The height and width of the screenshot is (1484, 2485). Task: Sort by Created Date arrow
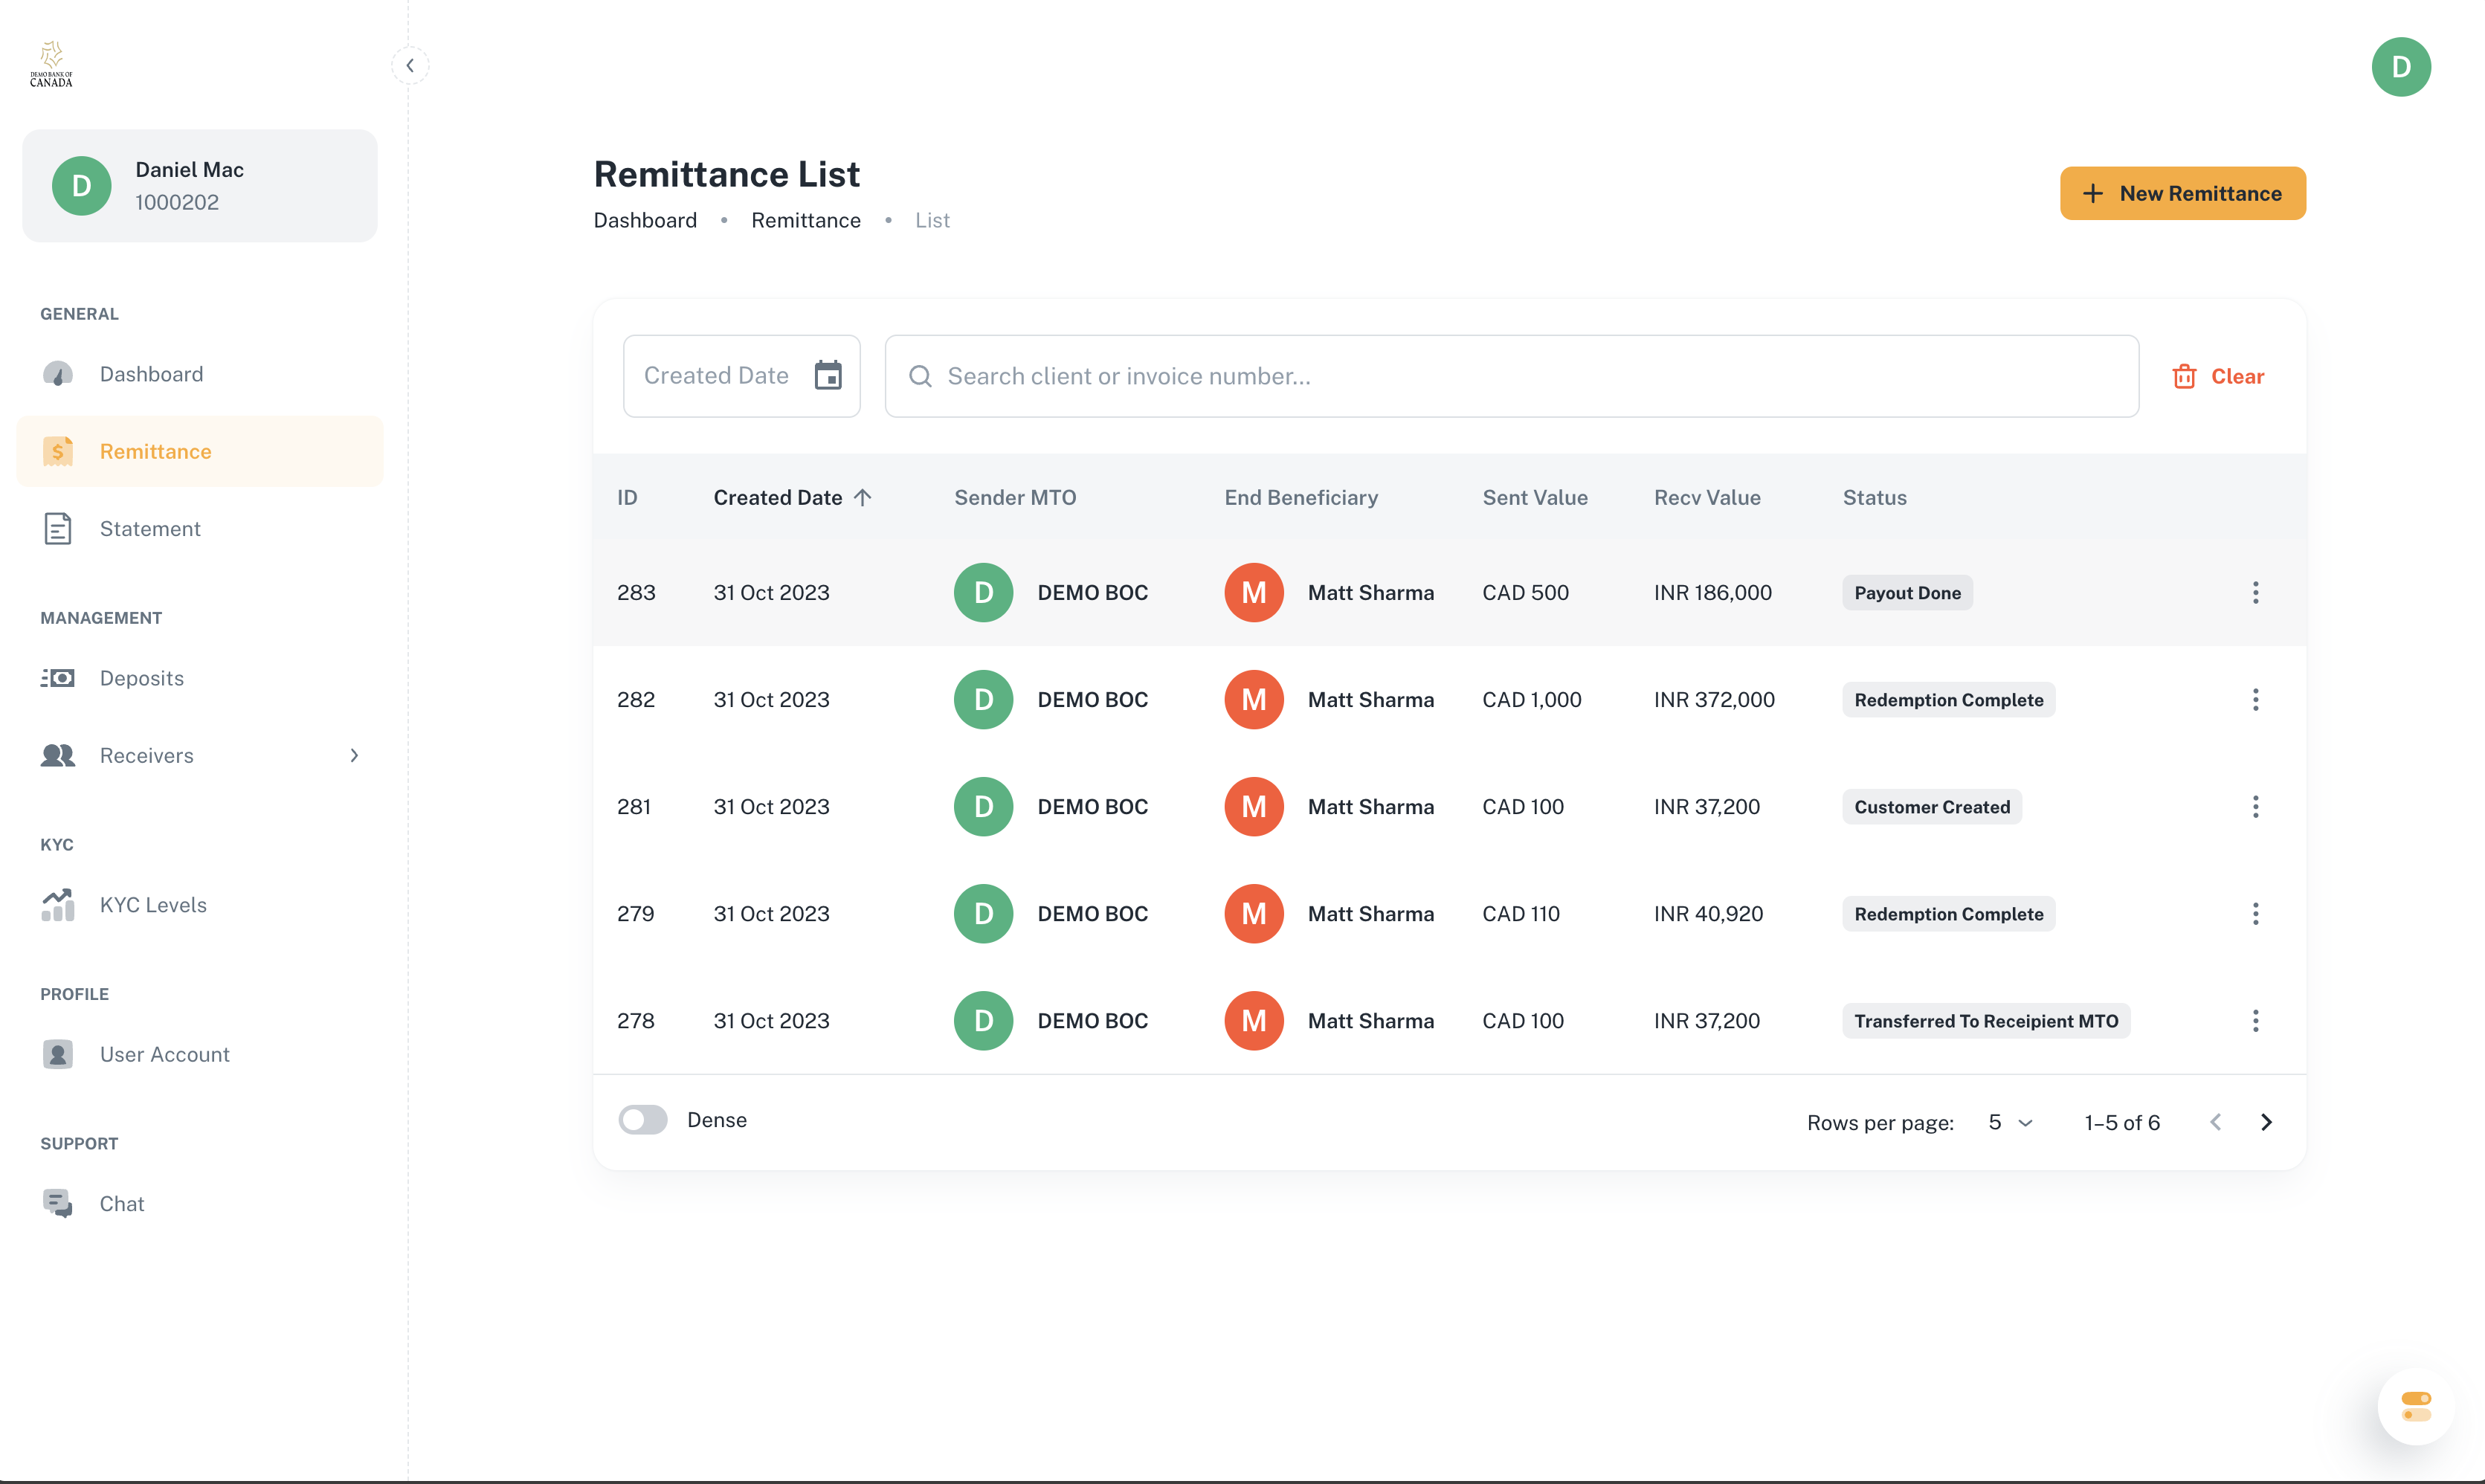(x=863, y=498)
